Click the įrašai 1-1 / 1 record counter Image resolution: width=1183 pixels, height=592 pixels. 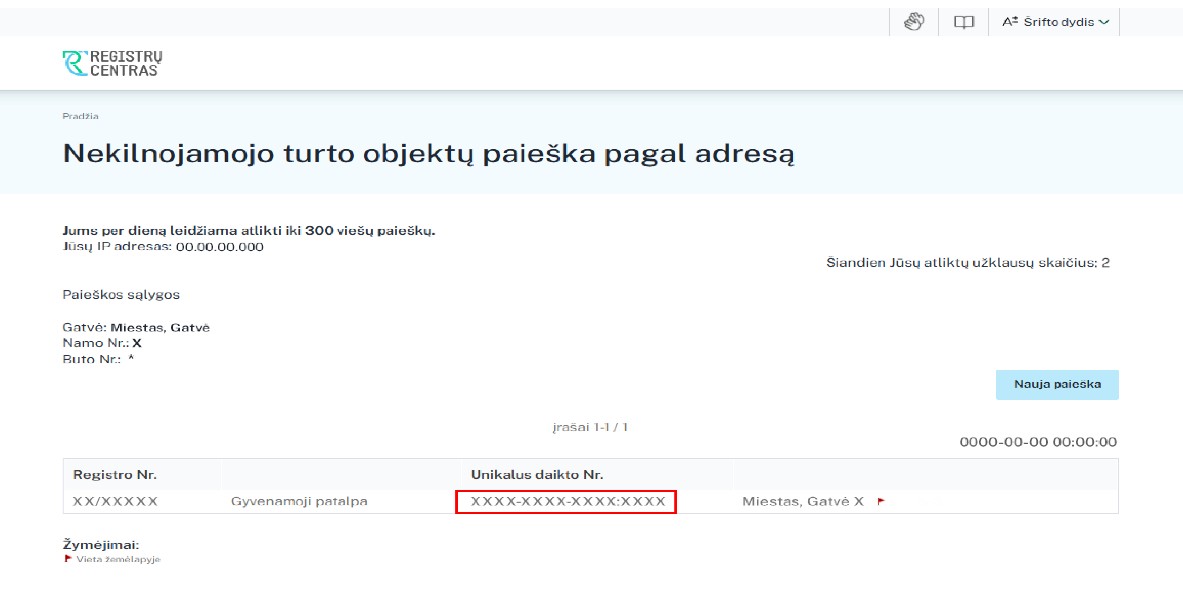590,427
